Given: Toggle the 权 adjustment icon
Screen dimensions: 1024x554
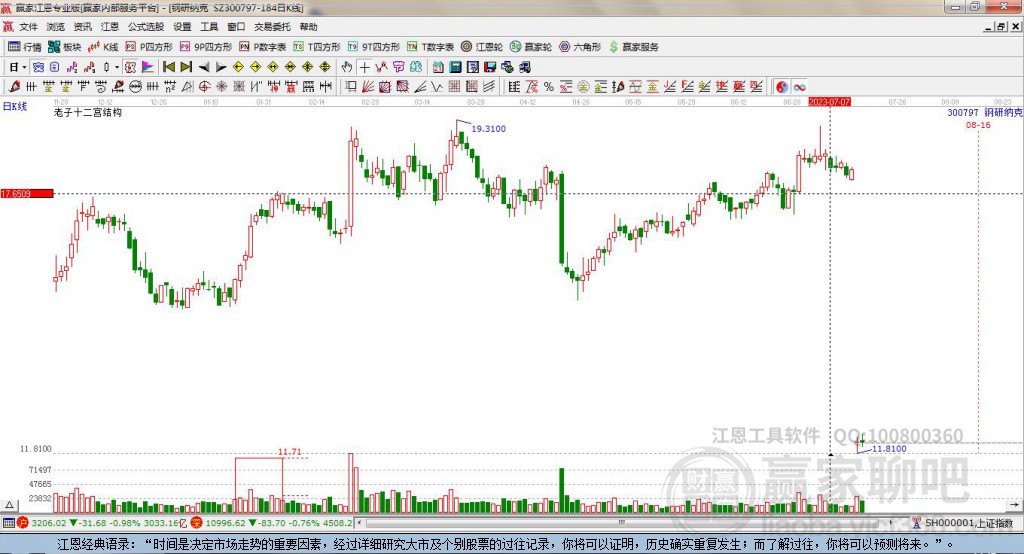Looking at the screenshot, I should pyautogui.click(x=130, y=67).
